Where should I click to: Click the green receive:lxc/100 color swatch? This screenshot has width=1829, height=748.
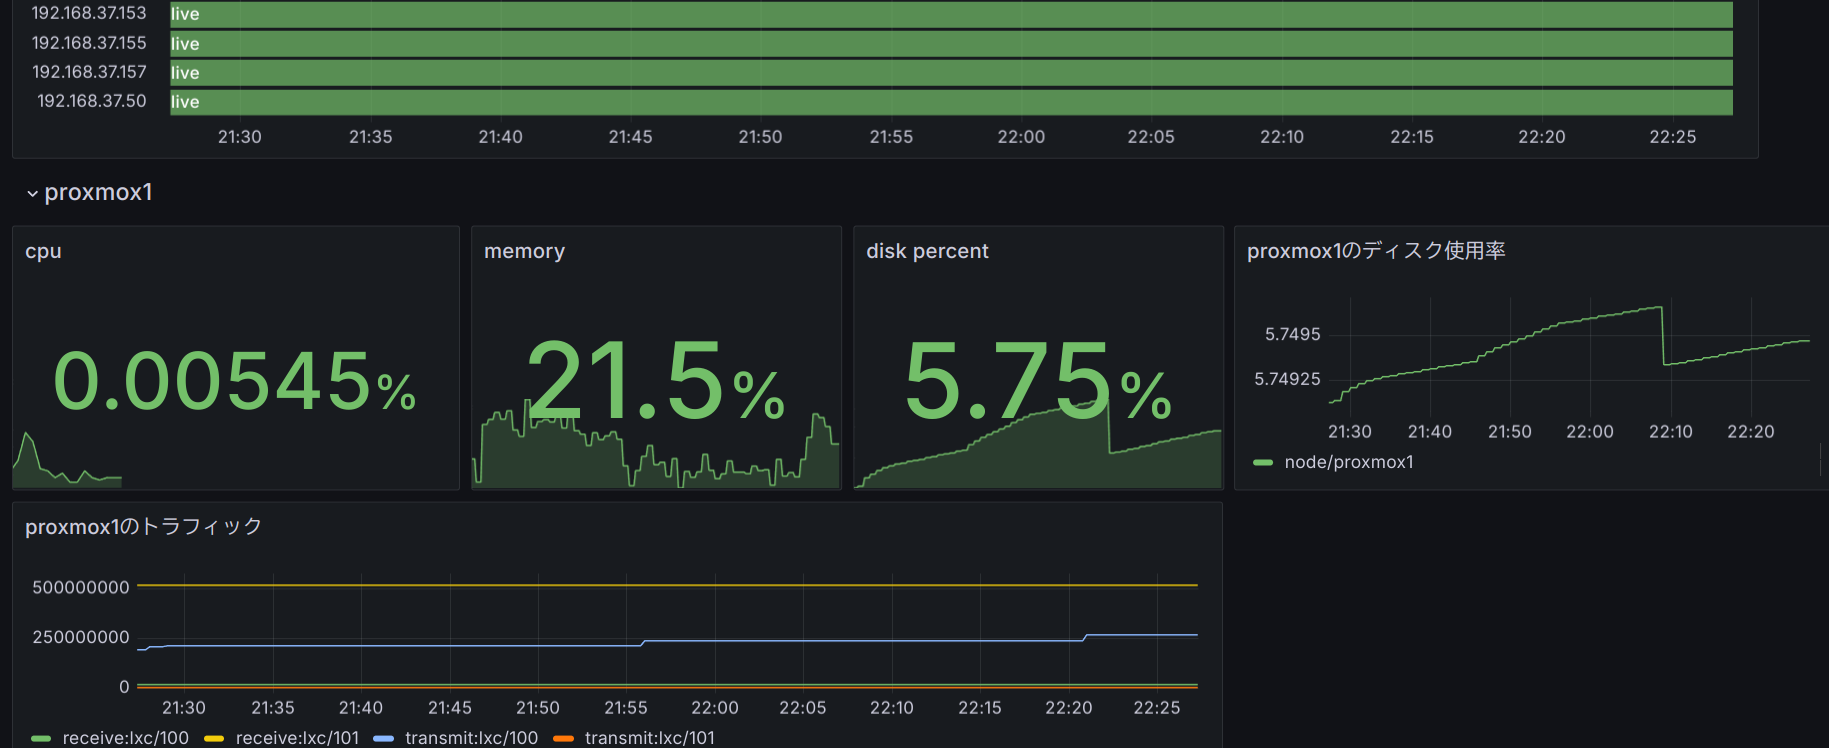tap(41, 739)
